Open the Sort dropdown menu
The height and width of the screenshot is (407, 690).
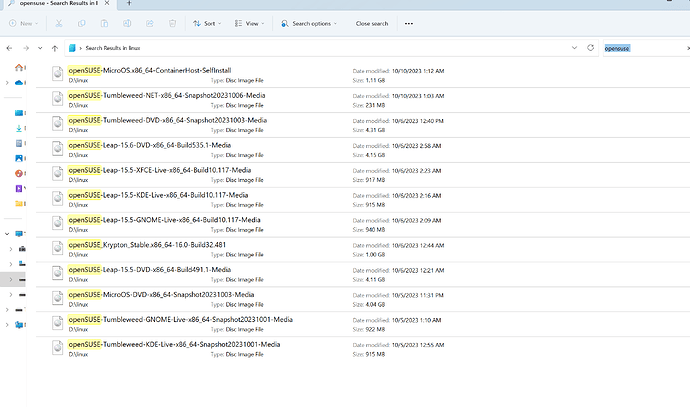point(206,23)
